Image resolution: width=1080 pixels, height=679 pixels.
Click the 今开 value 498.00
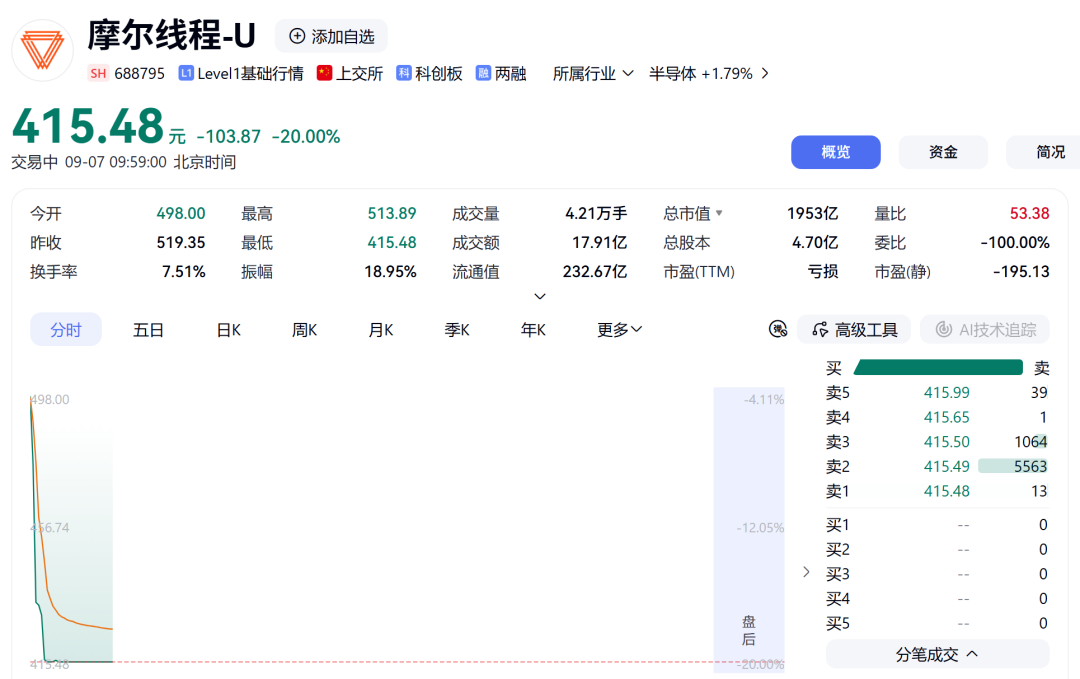181,213
